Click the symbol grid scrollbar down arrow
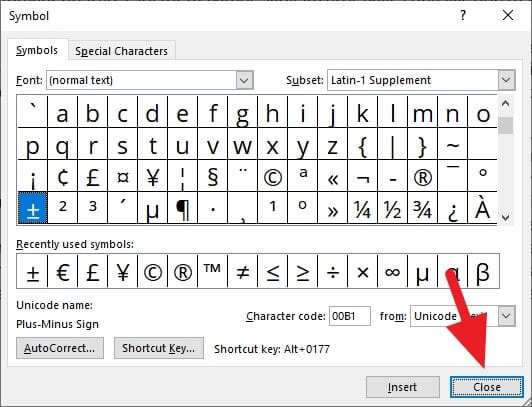This screenshot has height=407, width=532. click(506, 217)
